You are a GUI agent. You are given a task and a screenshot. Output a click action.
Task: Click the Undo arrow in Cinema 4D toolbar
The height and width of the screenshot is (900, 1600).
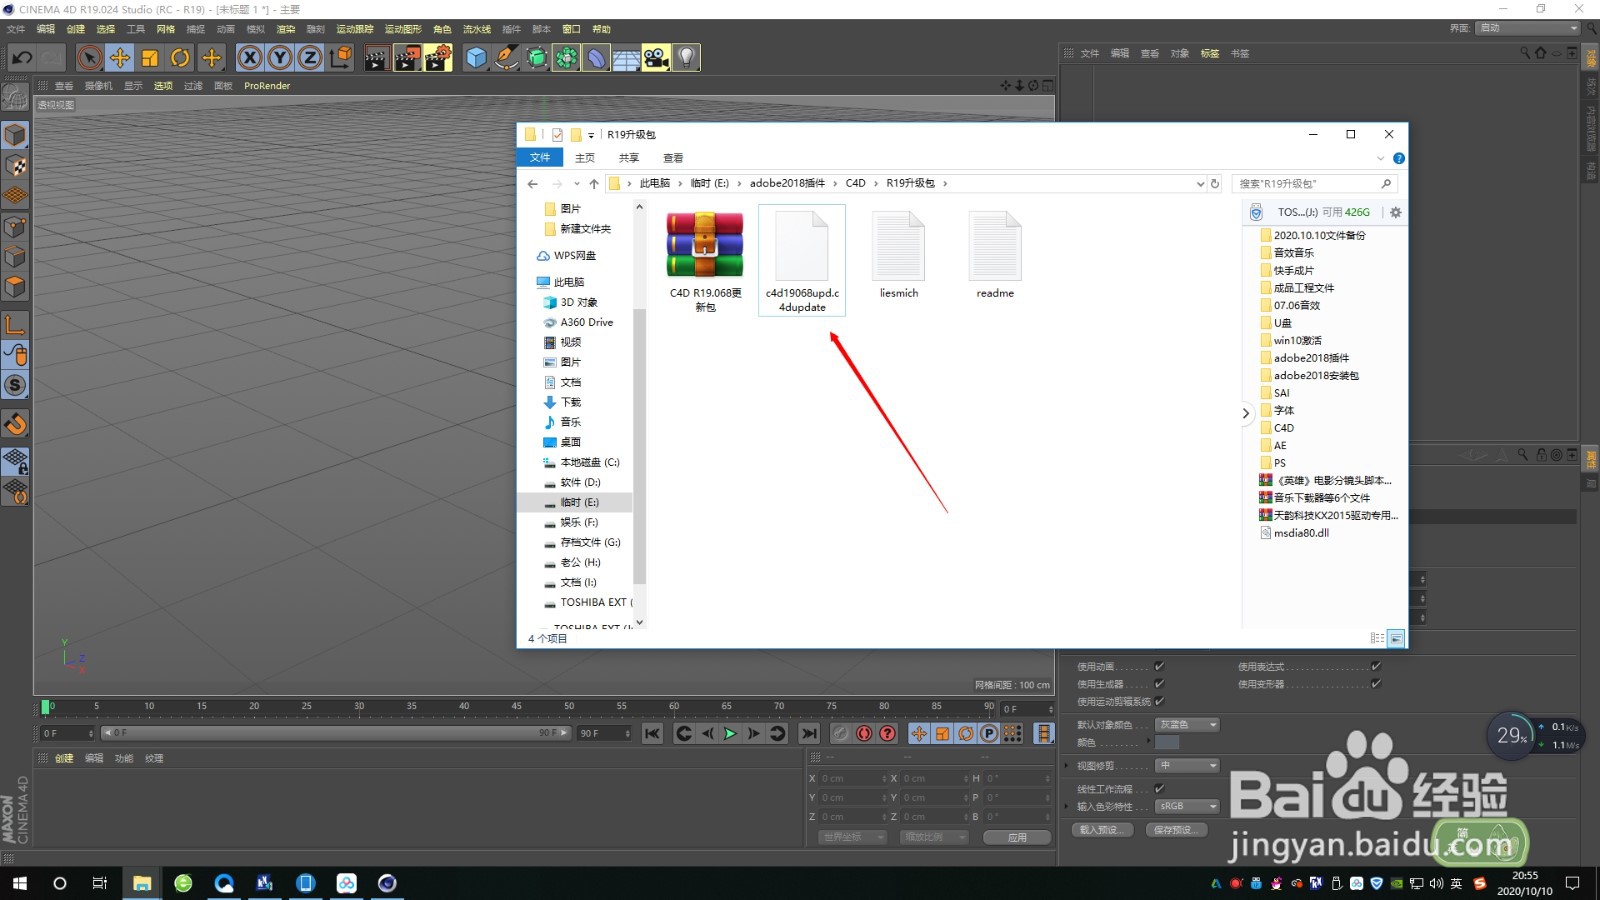click(22, 58)
